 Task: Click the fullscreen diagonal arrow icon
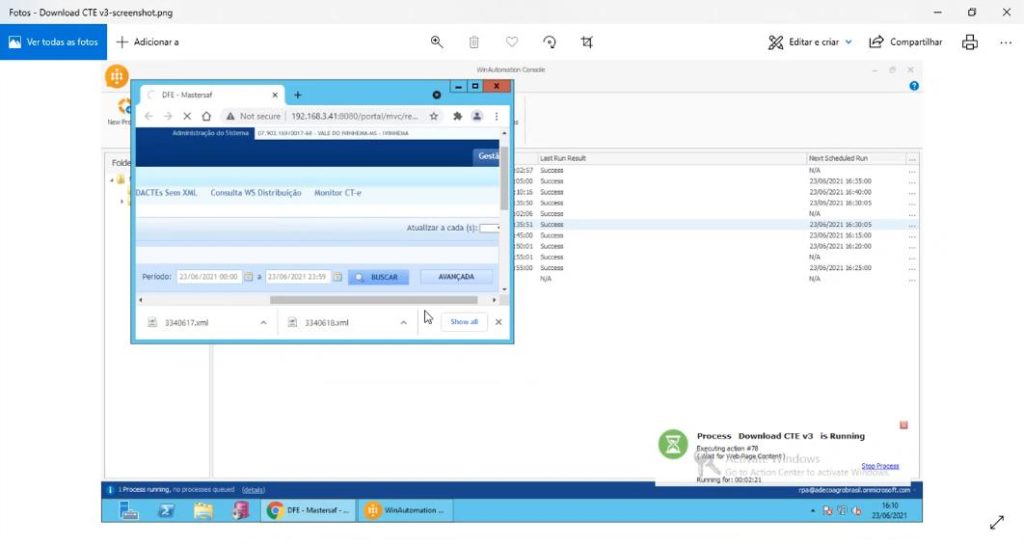click(x=997, y=522)
